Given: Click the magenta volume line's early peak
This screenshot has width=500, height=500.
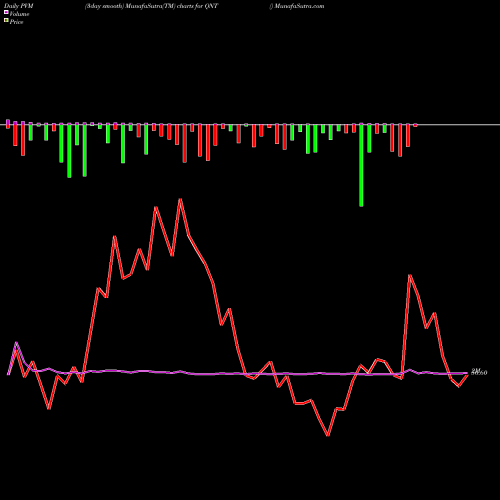Looking at the screenshot, I should coord(16,342).
